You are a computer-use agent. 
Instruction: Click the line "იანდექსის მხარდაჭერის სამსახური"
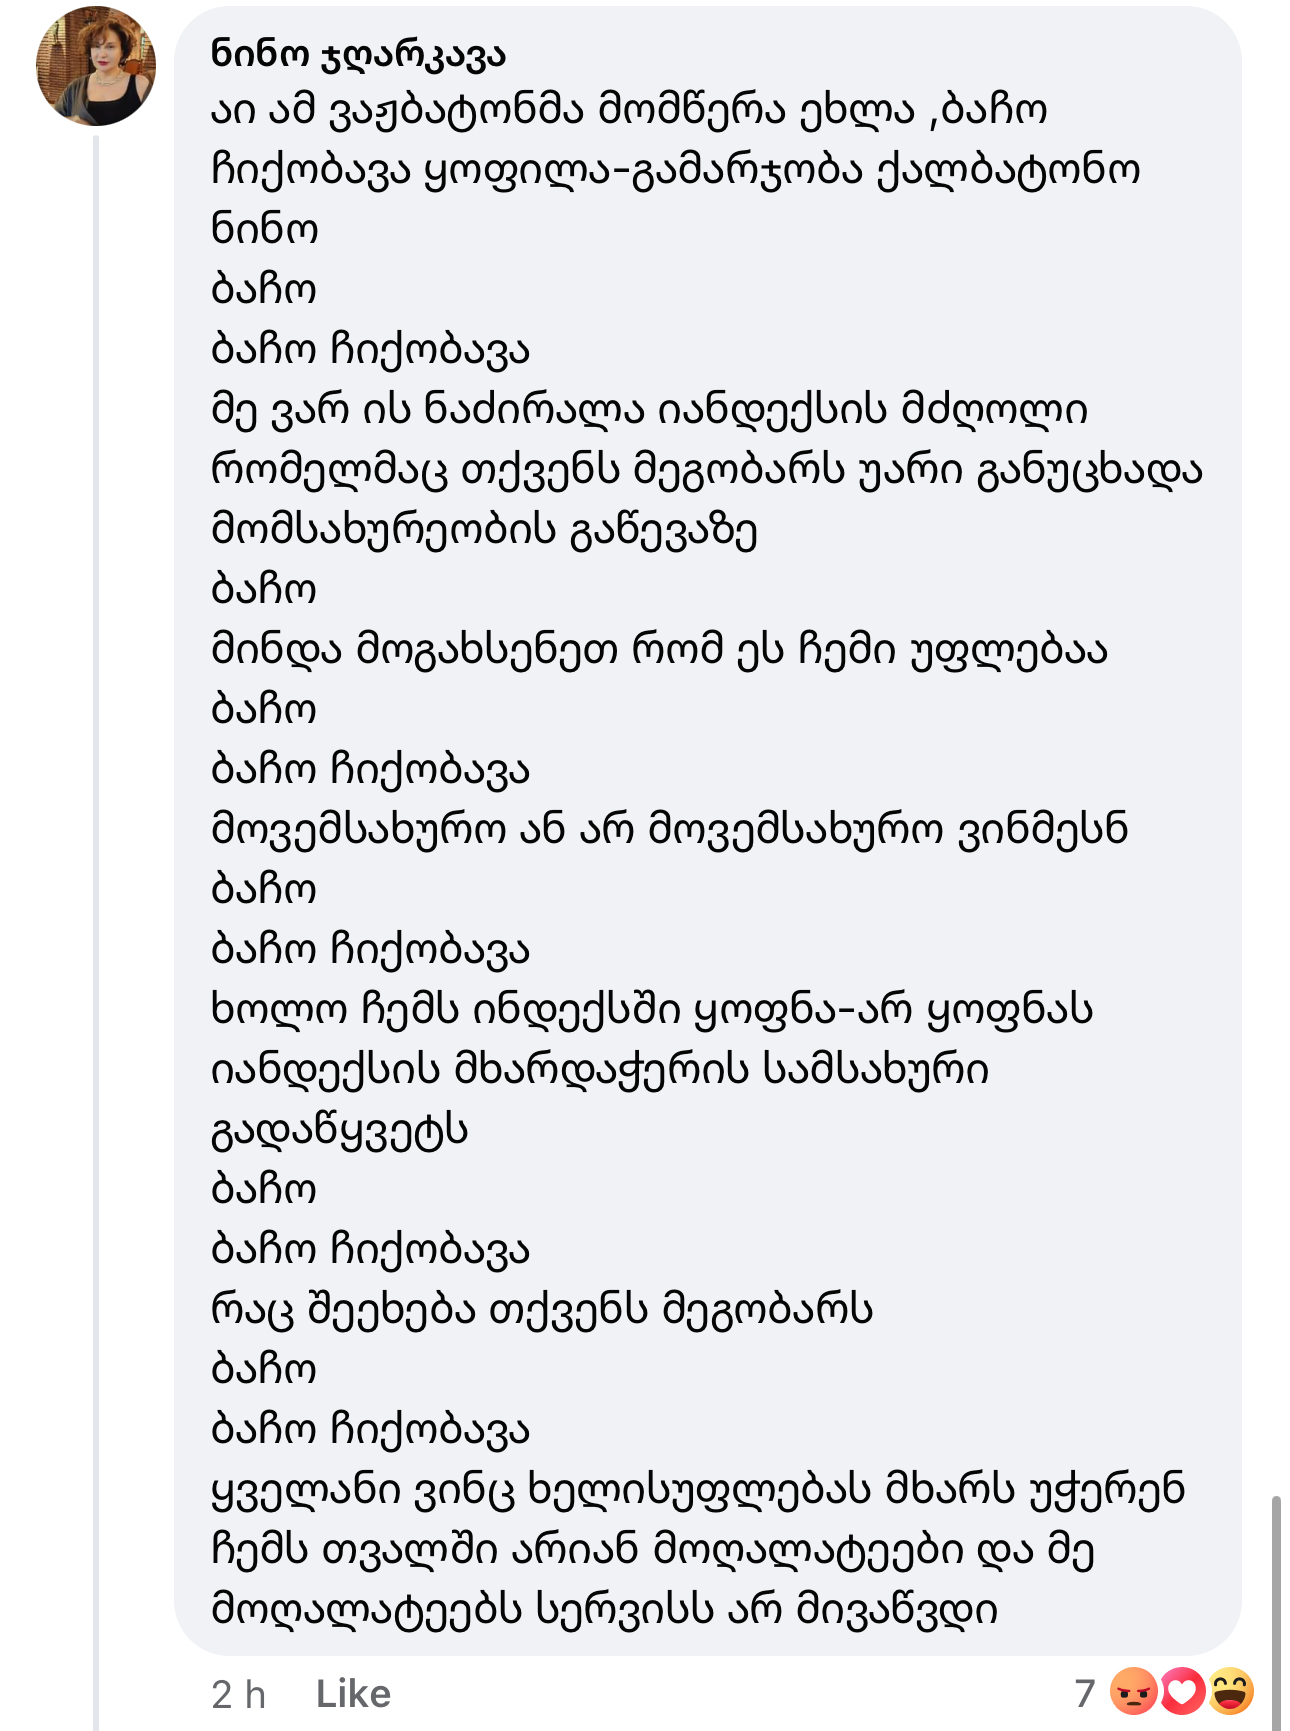point(599,1070)
